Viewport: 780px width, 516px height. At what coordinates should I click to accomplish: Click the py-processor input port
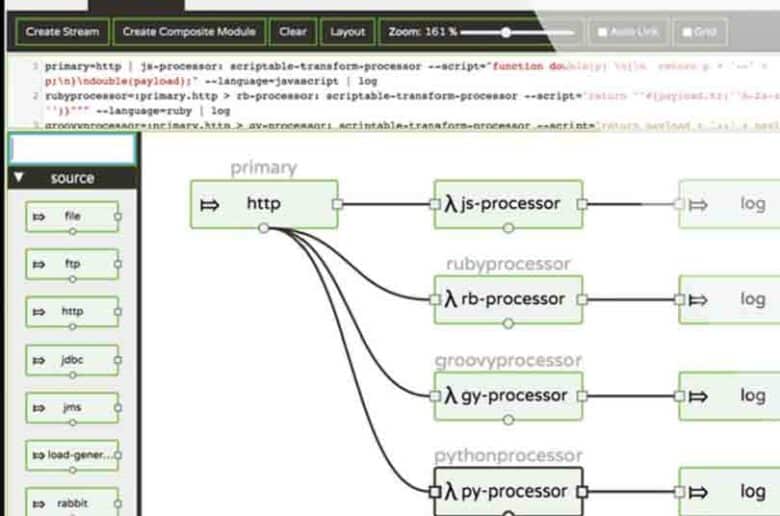tap(435, 492)
